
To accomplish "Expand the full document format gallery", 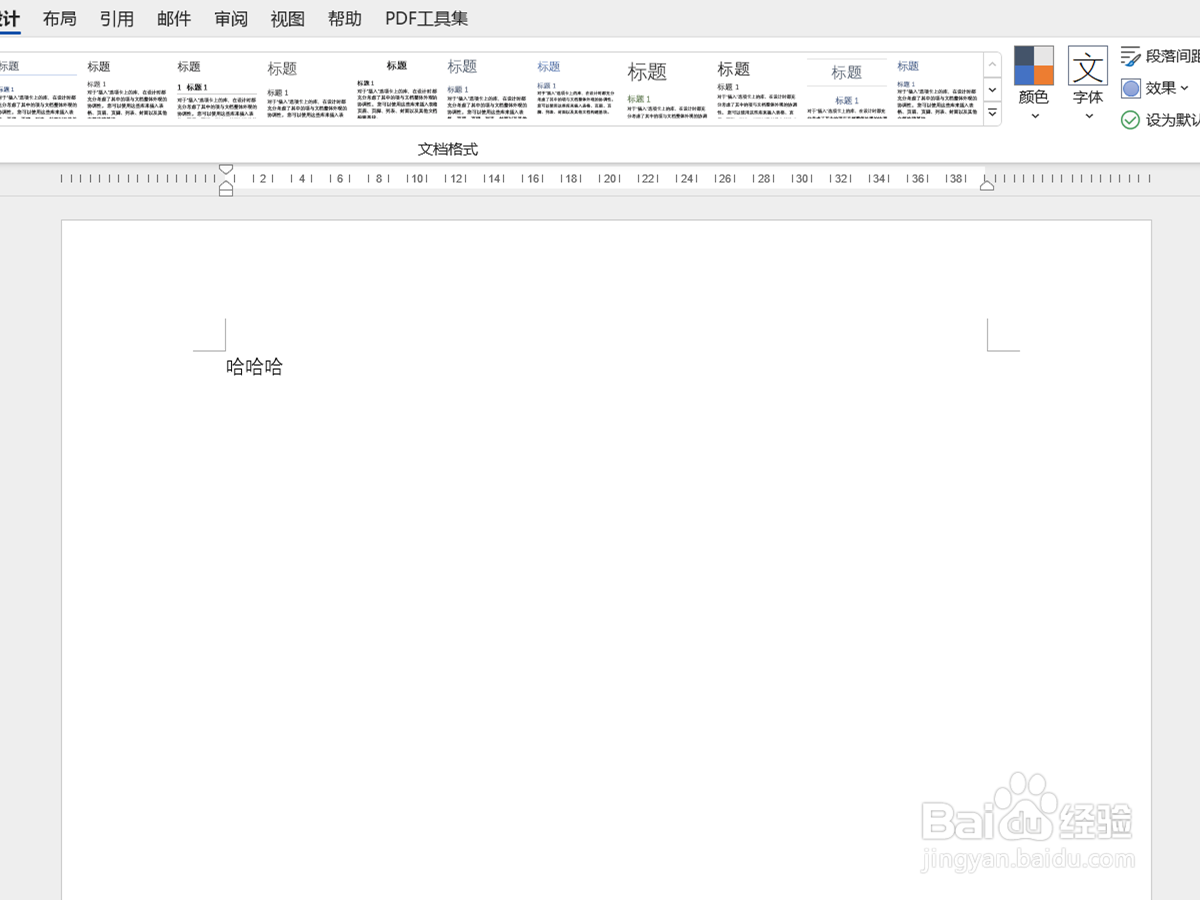I will pos(992,113).
